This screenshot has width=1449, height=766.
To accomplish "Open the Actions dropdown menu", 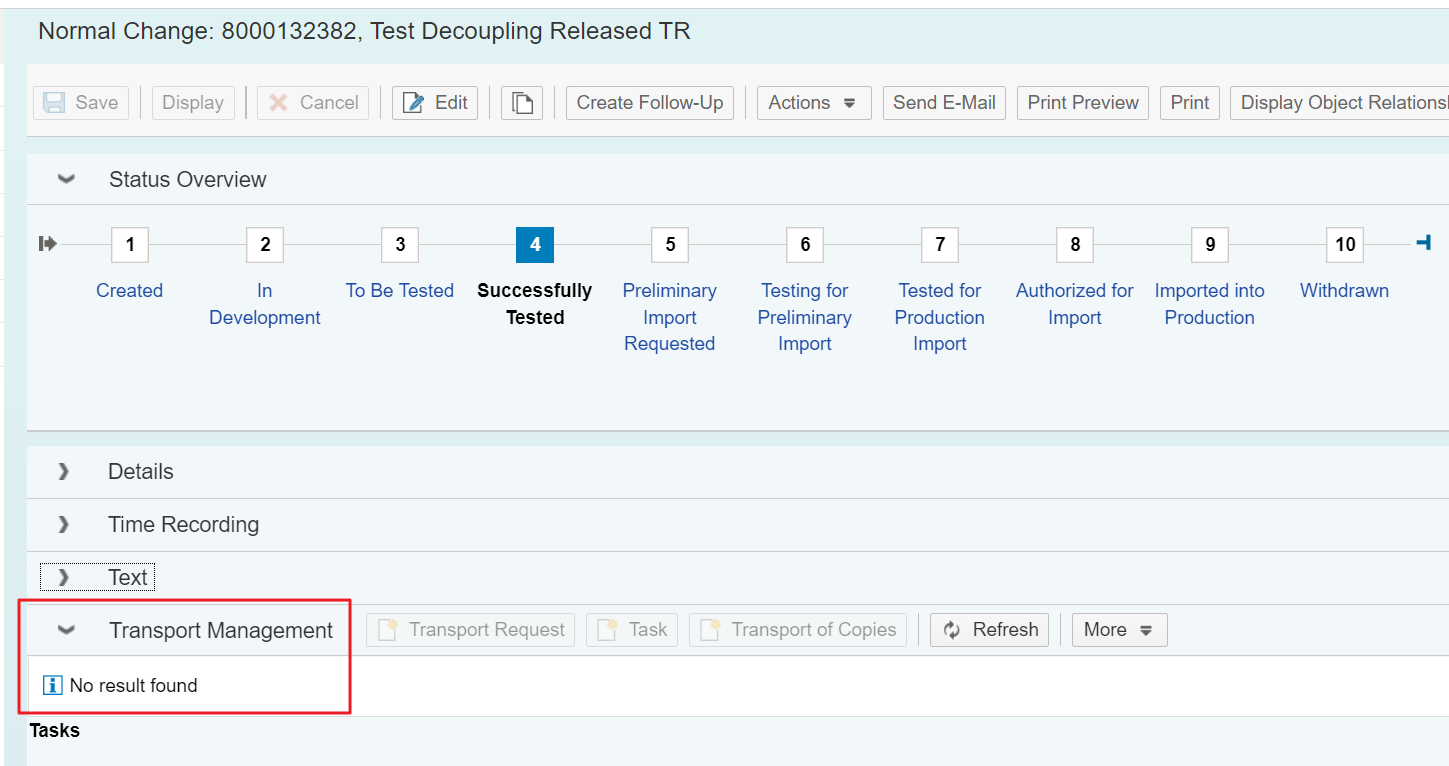I will (x=813, y=103).
